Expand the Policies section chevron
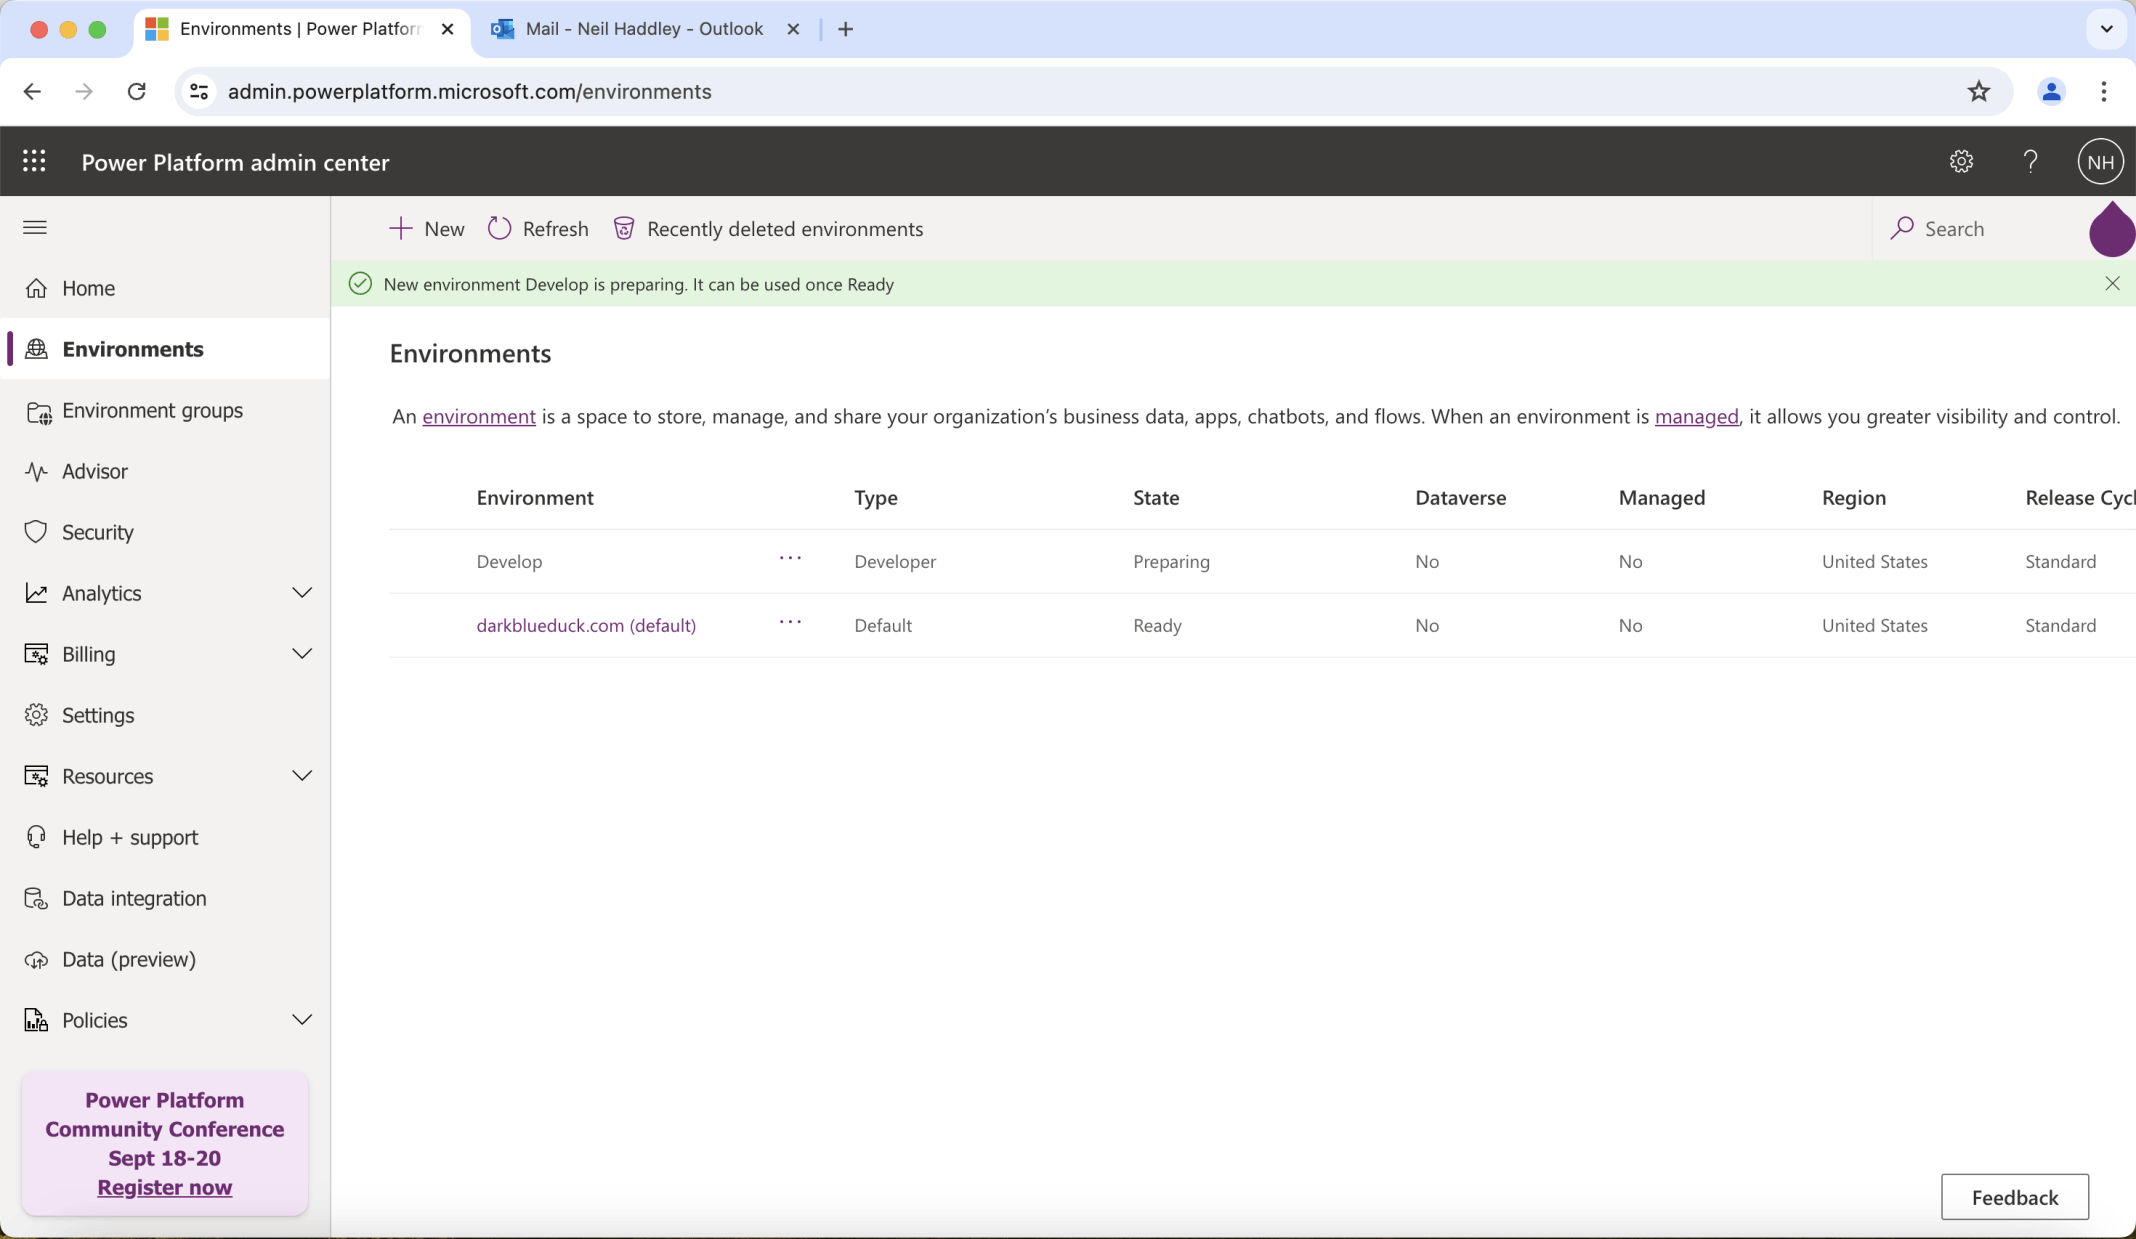Viewport: 2136px width, 1239px height. 301,1020
